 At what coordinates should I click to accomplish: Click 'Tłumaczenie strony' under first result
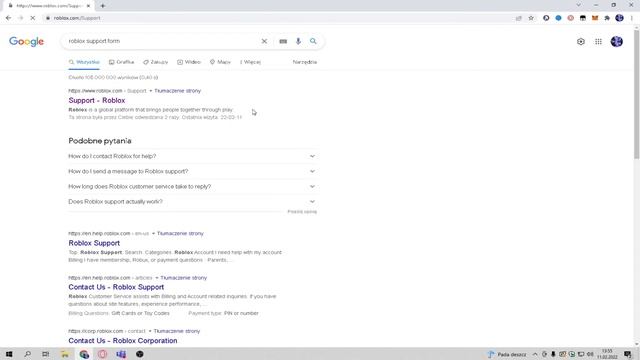pyautogui.click(x=178, y=91)
